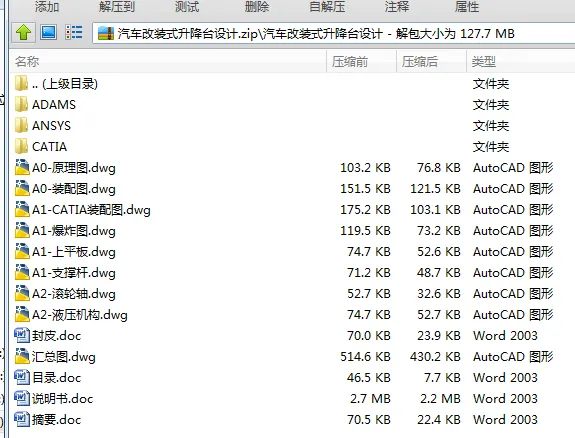Select file name A1-支撑杆.dwg
This screenshot has height=438, width=575.
point(74,273)
